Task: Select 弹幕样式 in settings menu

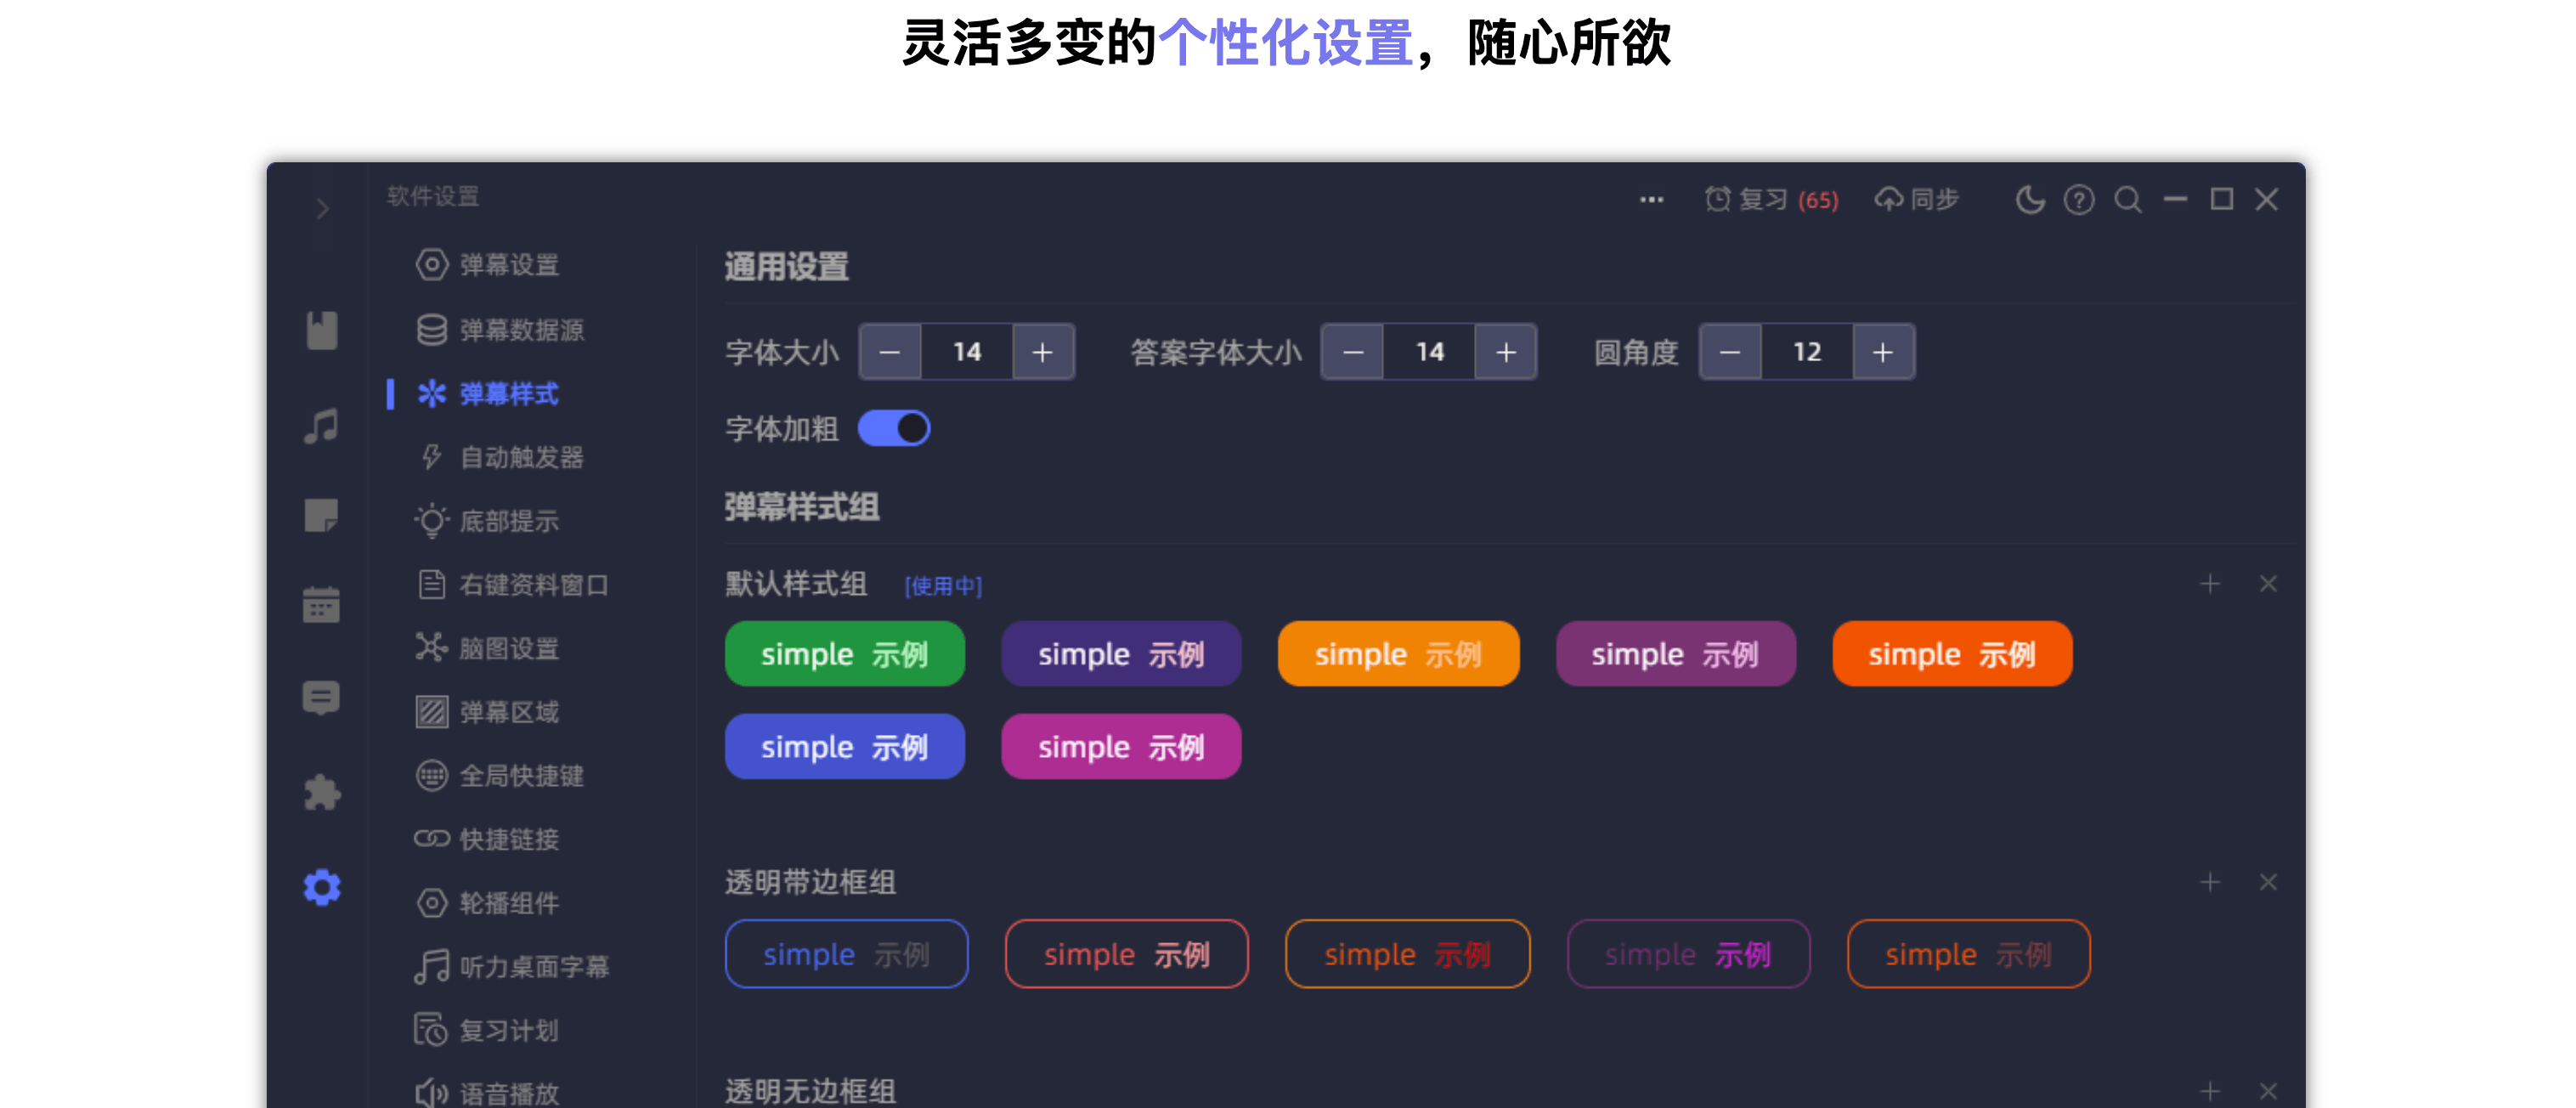Action: (x=487, y=394)
